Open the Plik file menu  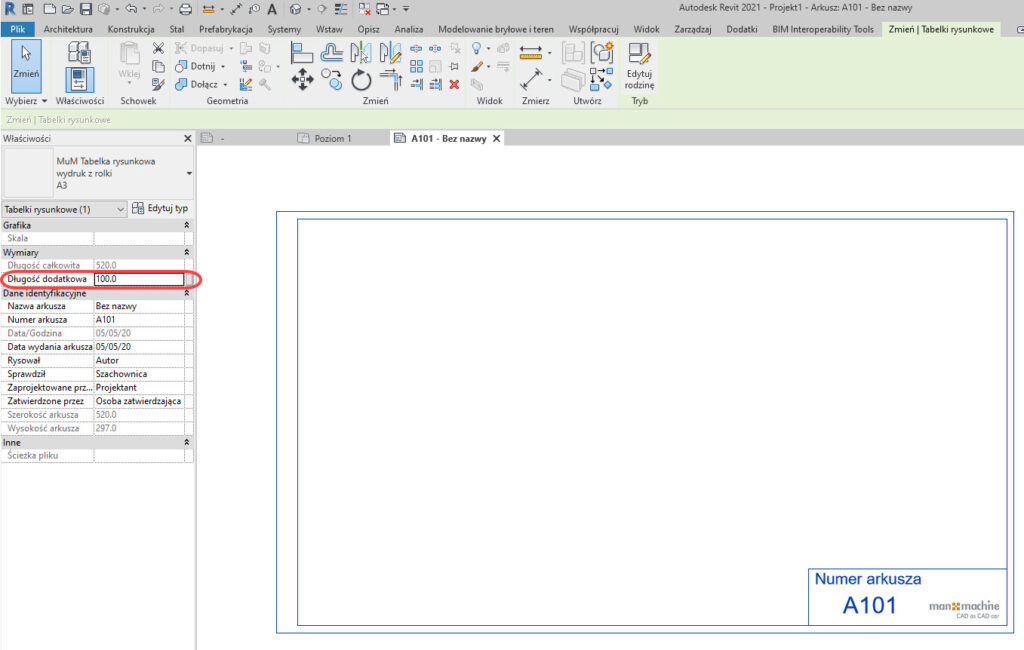(x=17, y=30)
